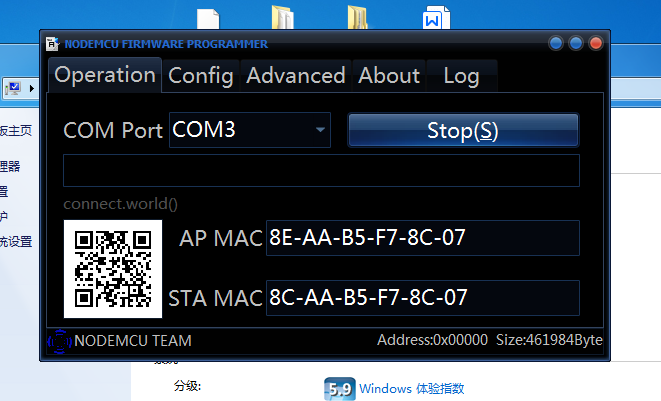
Task: Expand the address bar breadcrumb arrow
Action: point(32,89)
